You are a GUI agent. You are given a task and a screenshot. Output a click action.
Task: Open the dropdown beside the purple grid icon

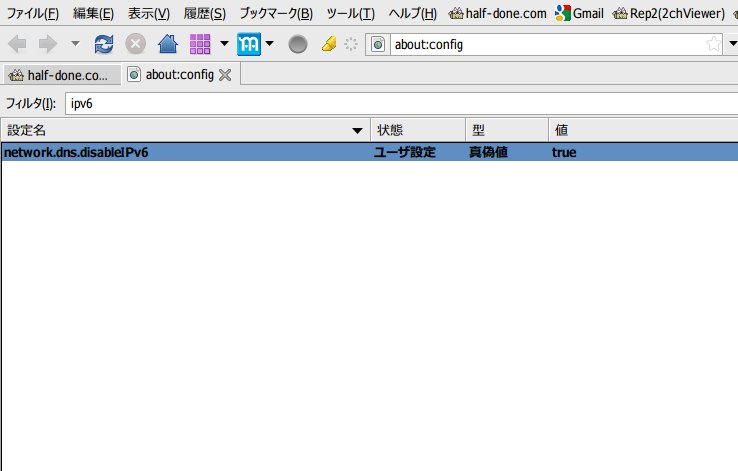pos(224,44)
